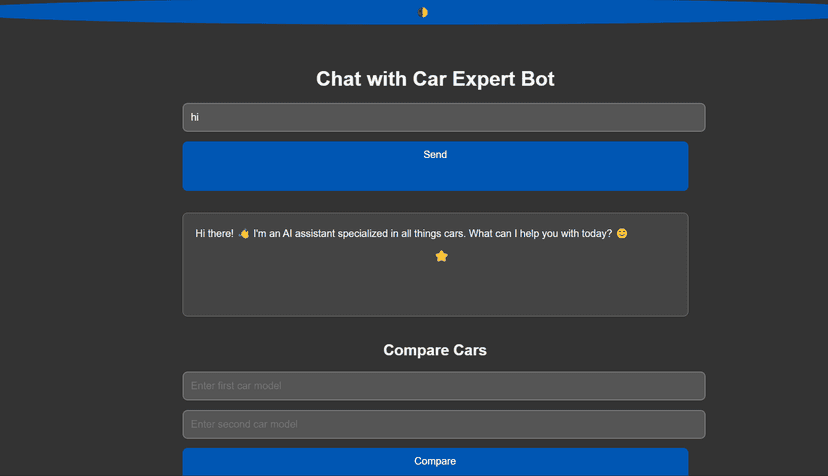Click the blue header bar at the top
Screen dimensions: 828x476
(x=200, y=12)
